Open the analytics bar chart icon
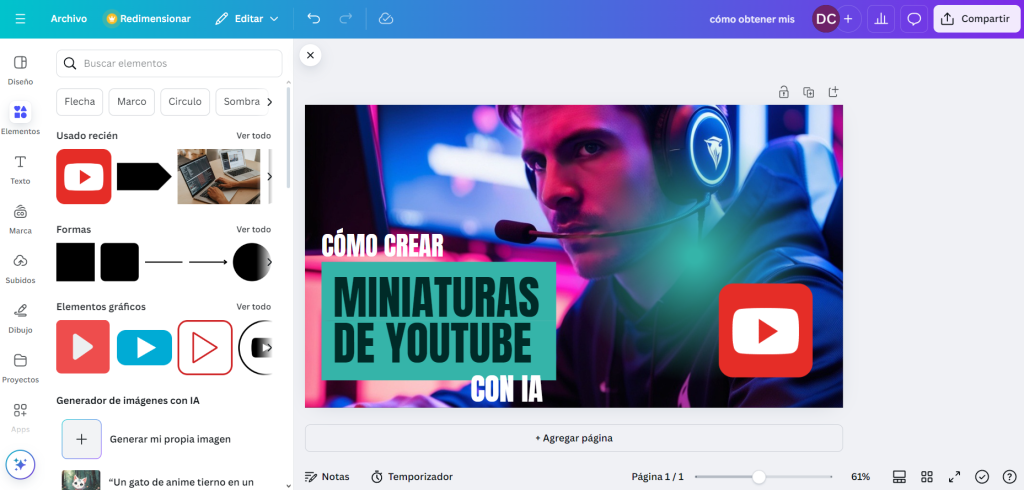Image resolution: width=1024 pixels, height=490 pixels. [x=881, y=19]
